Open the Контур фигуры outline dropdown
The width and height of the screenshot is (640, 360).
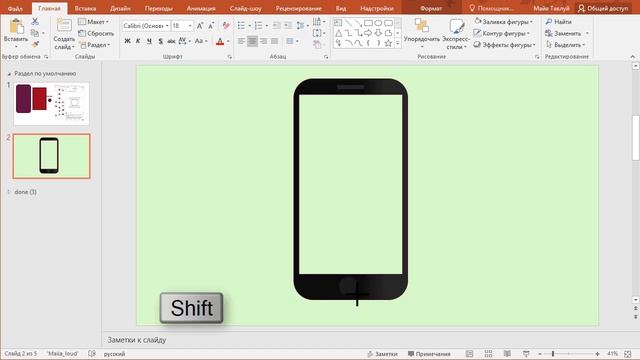(502, 33)
